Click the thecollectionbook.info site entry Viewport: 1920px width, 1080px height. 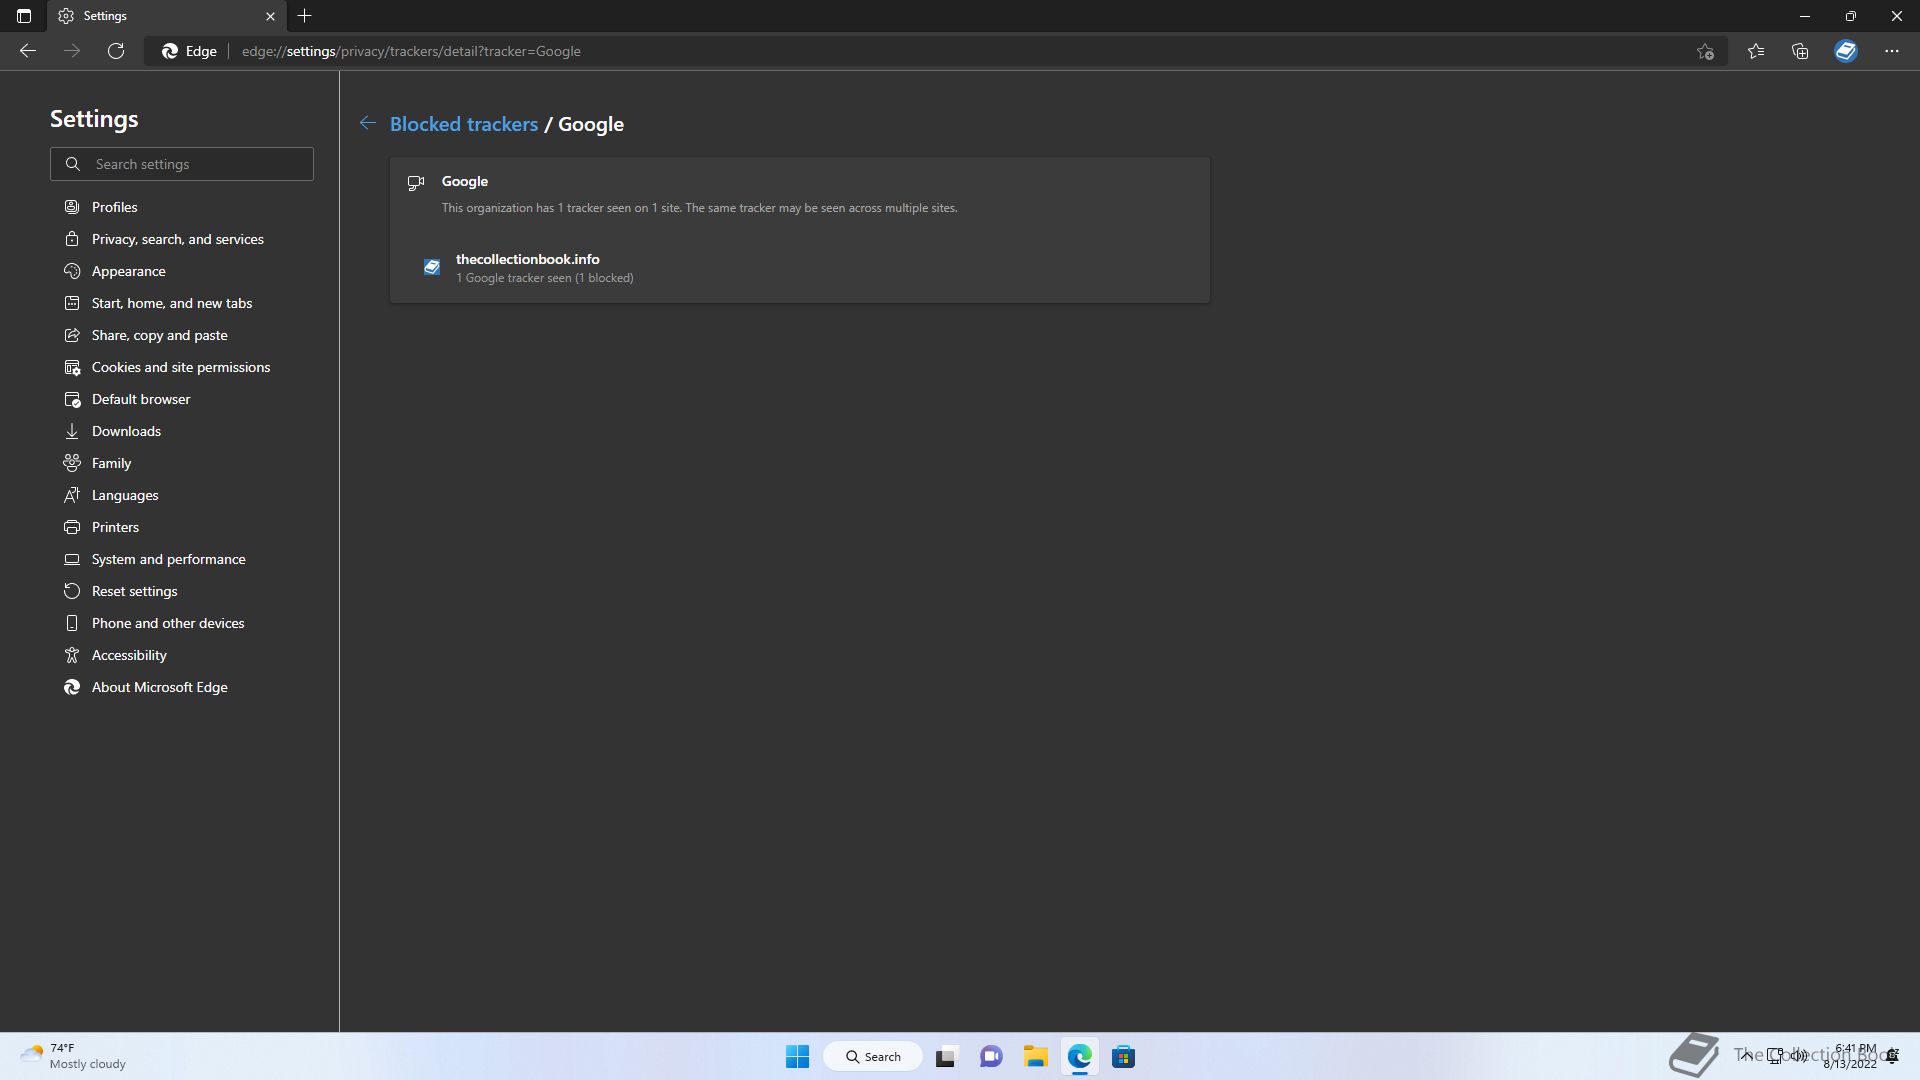[x=800, y=268]
